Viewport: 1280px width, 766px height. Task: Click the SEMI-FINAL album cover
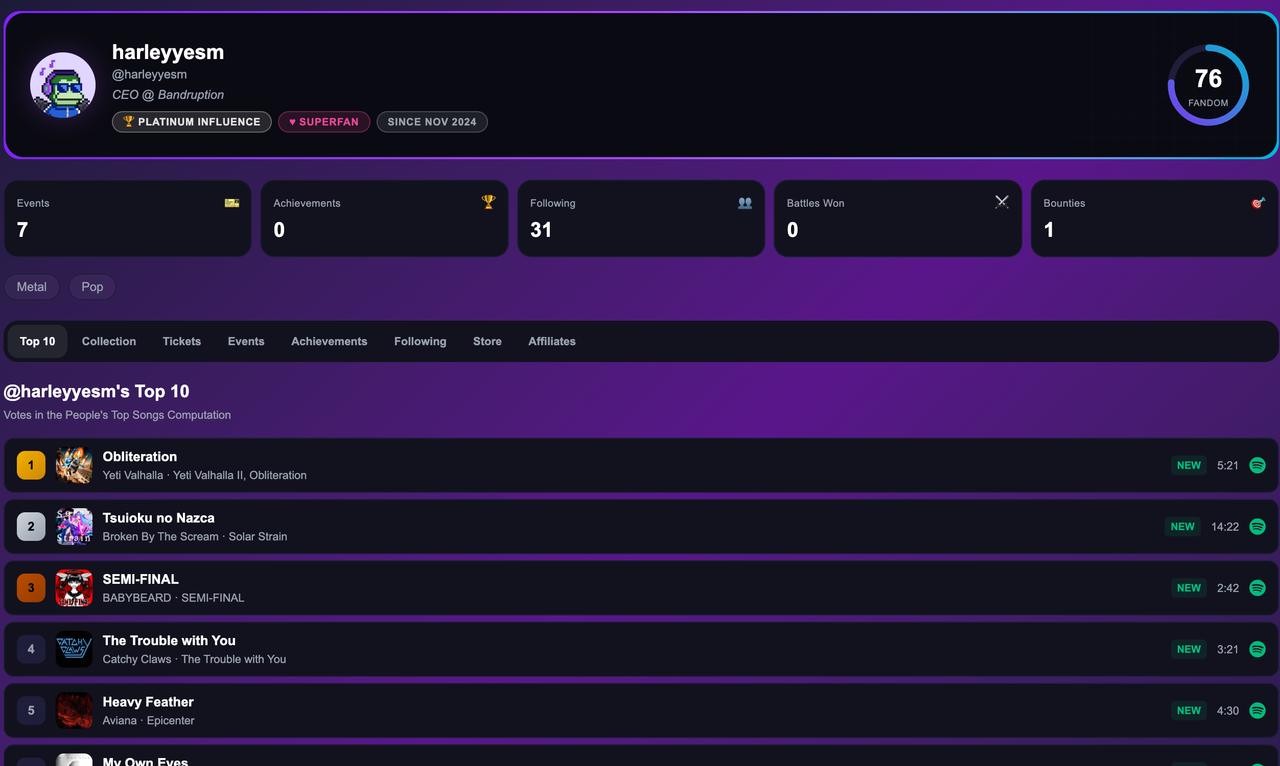(x=75, y=588)
